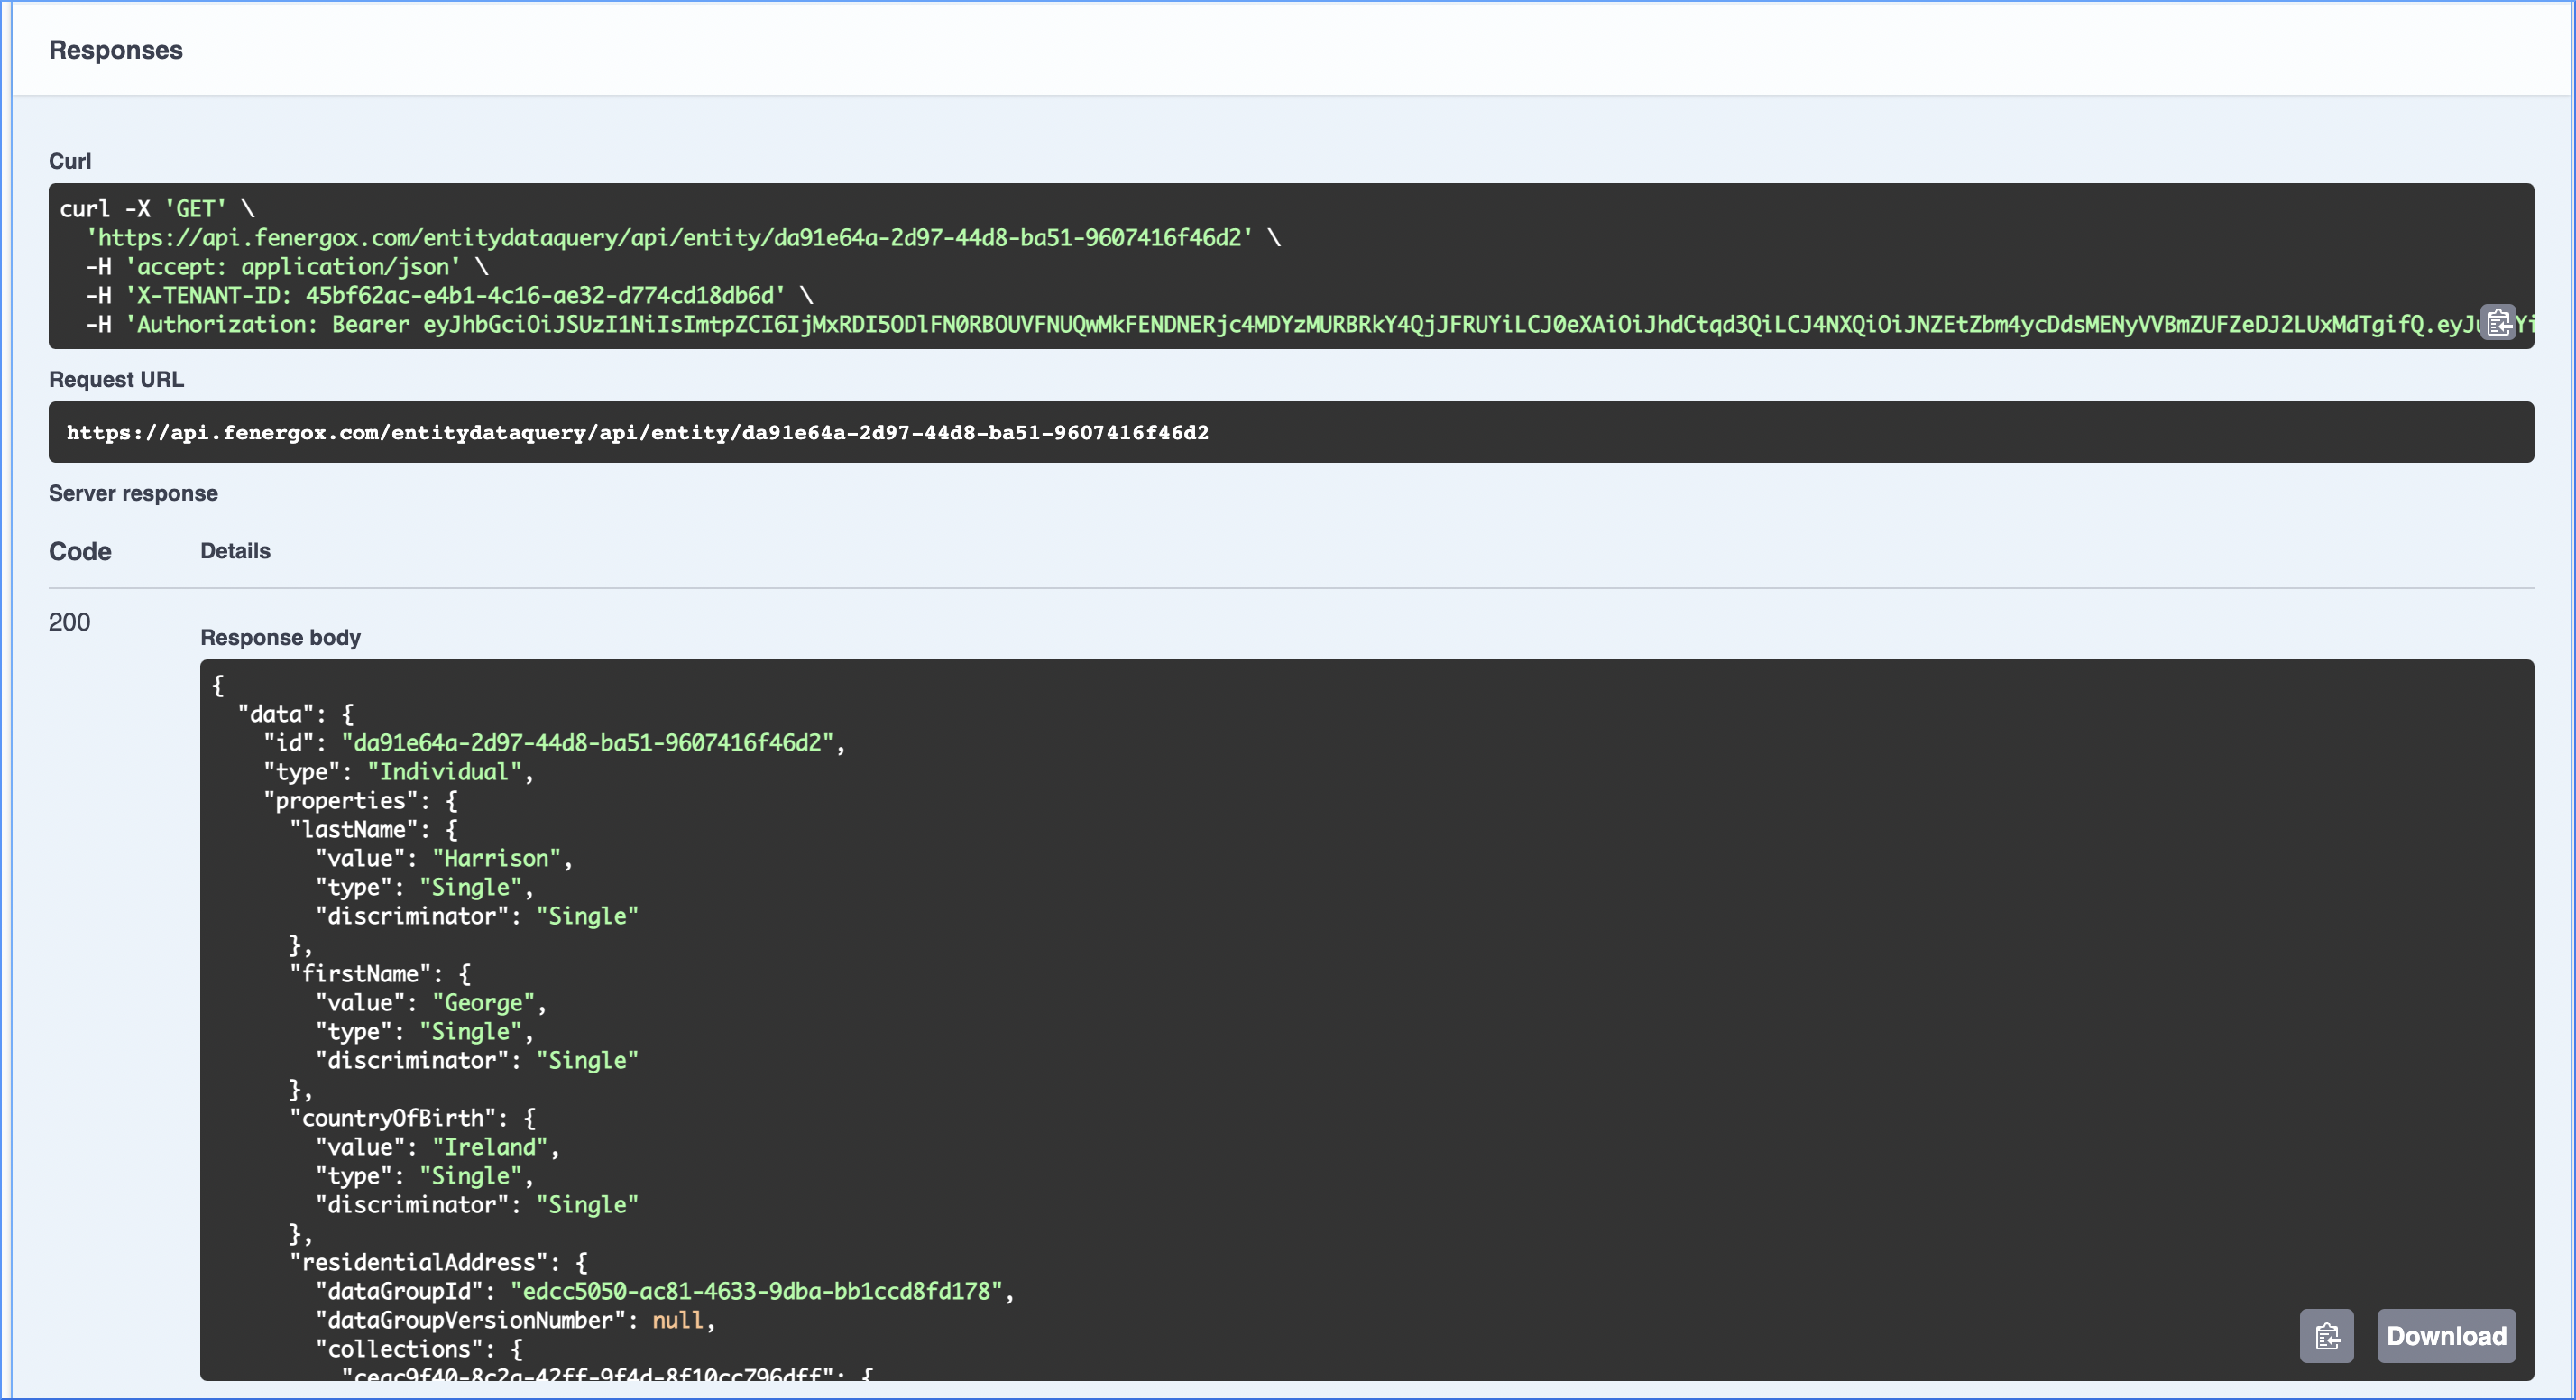Image resolution: width=2576 pixels, height=1400 pixels.
Task: Click the null dataGroupVersionNumber value
Action: pos(677,1320)
